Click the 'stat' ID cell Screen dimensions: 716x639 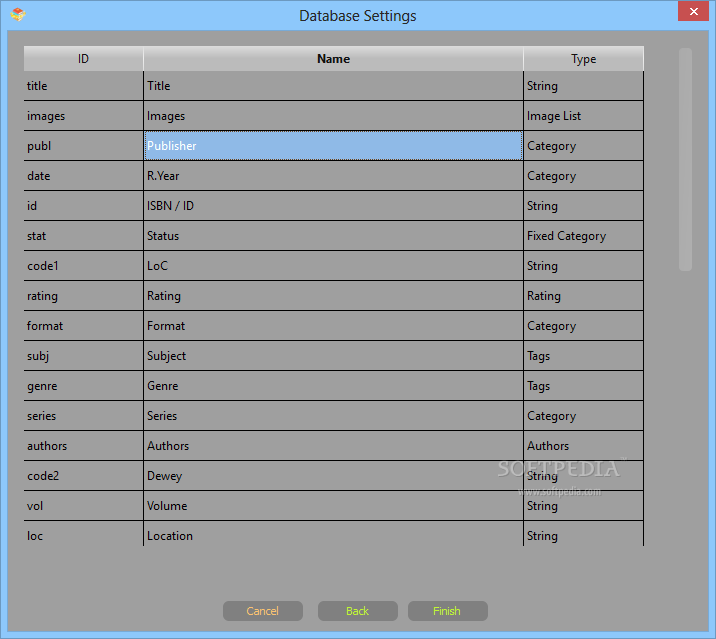84,236
